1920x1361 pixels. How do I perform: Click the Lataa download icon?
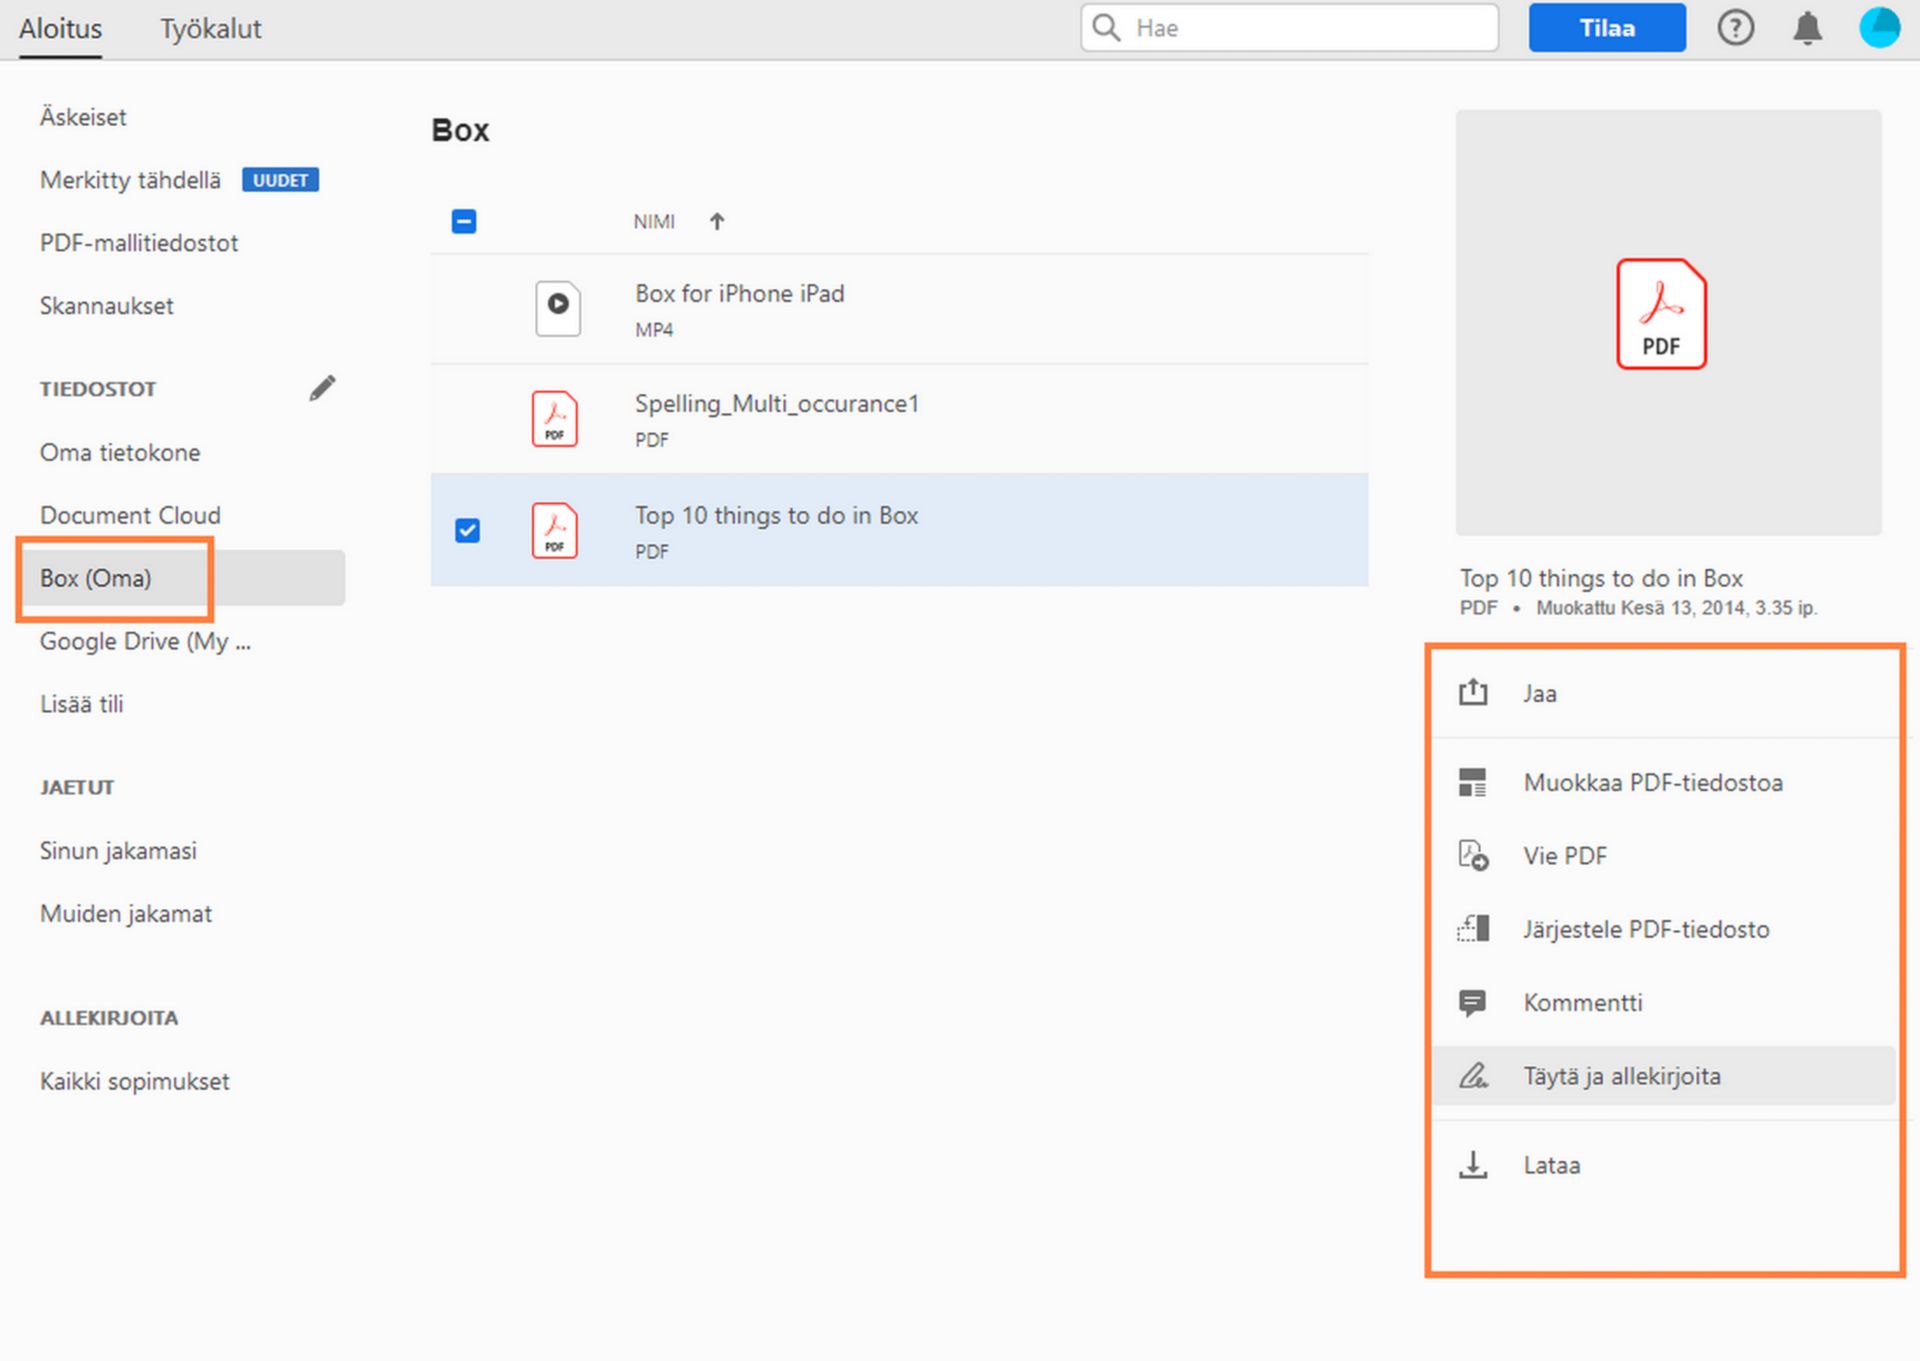tap(1473, 1165)
